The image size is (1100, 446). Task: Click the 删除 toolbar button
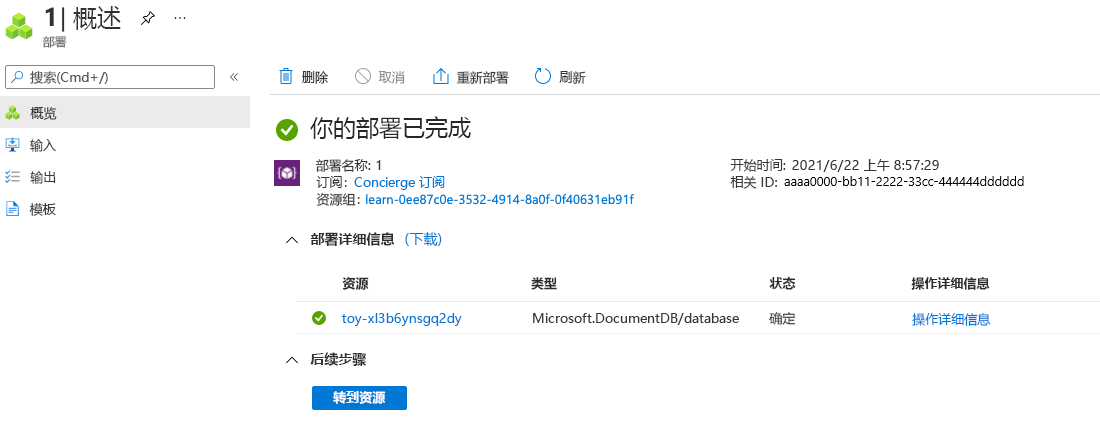(304, 77)
